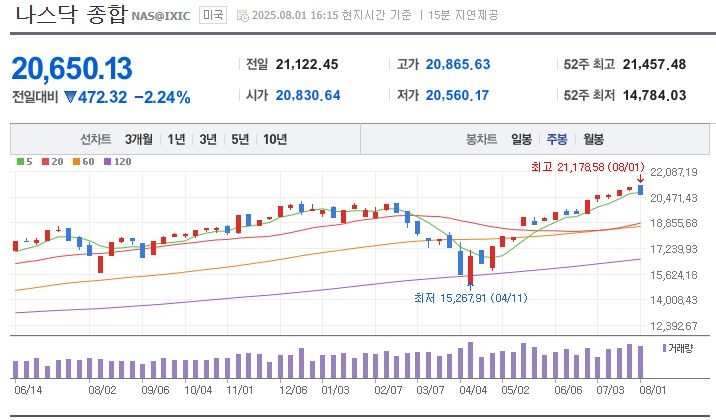Click the 03/07 date axis label
The width and height of the screenshot is (716, 420).
430,390
